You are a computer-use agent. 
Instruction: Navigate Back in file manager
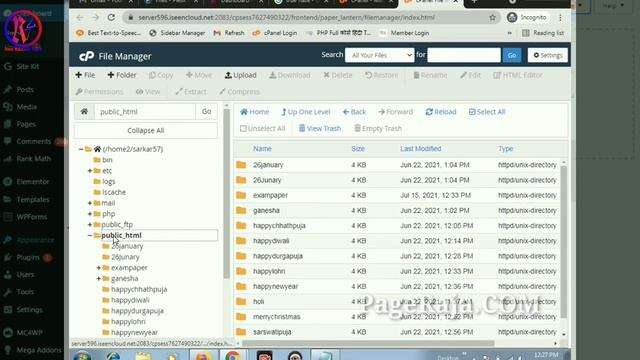354,112
